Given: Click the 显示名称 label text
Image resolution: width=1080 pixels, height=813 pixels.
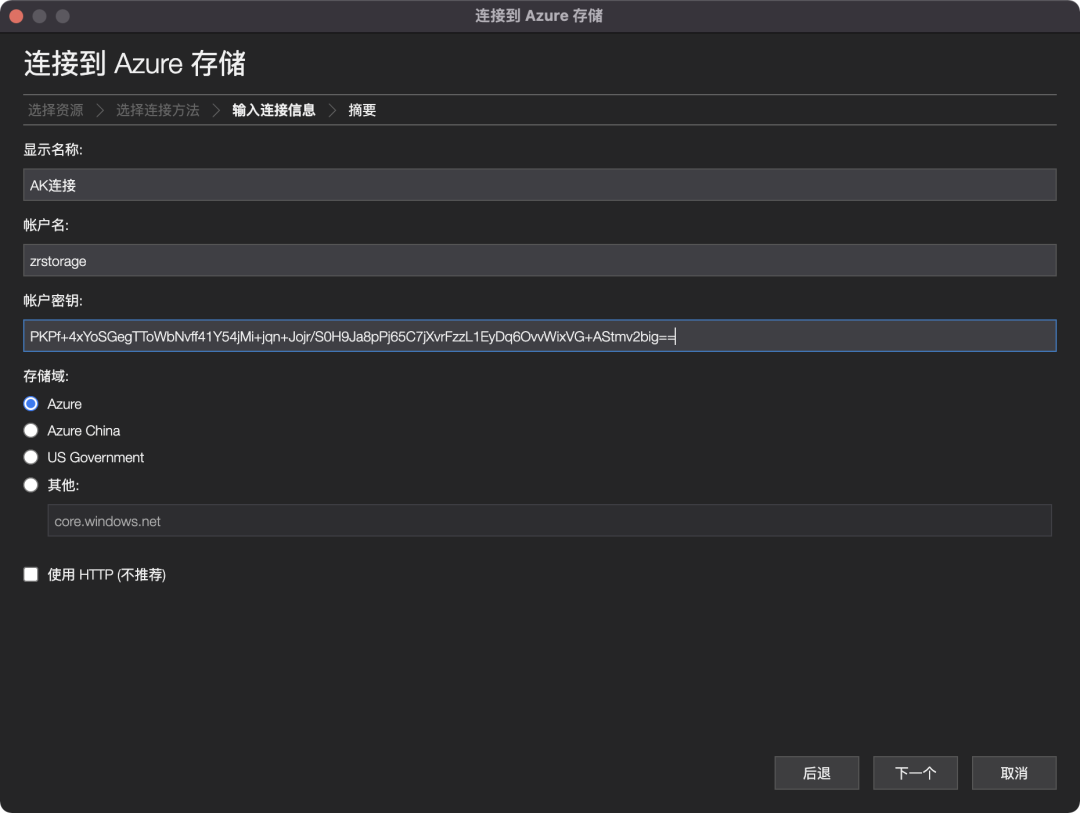Looking at the screenshot, I should (53, 150).
